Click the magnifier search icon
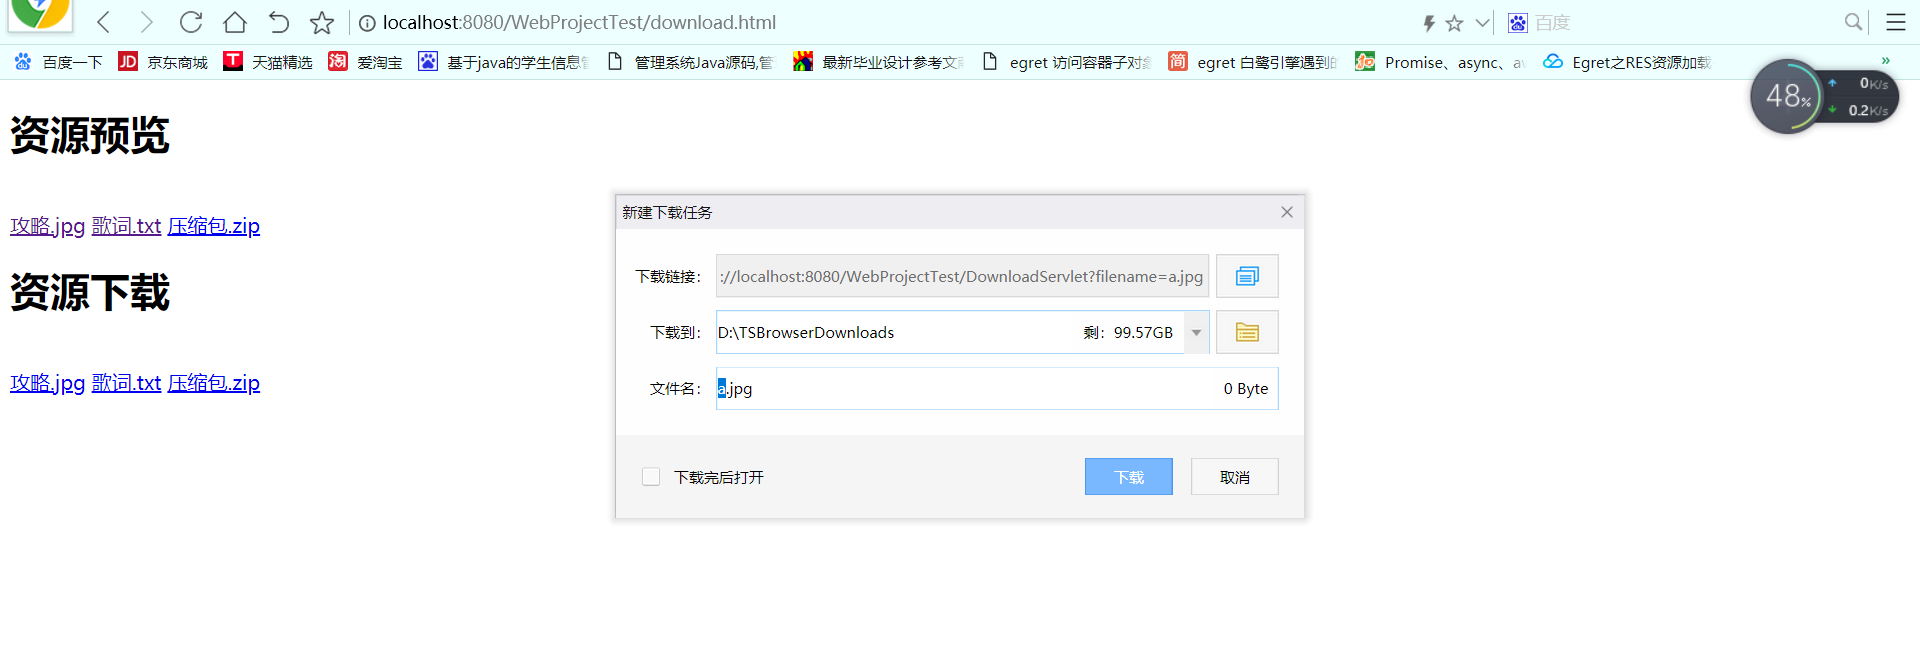Image resolution: width=1920 pixels, height=656 pixels. tap(1853, 22)
